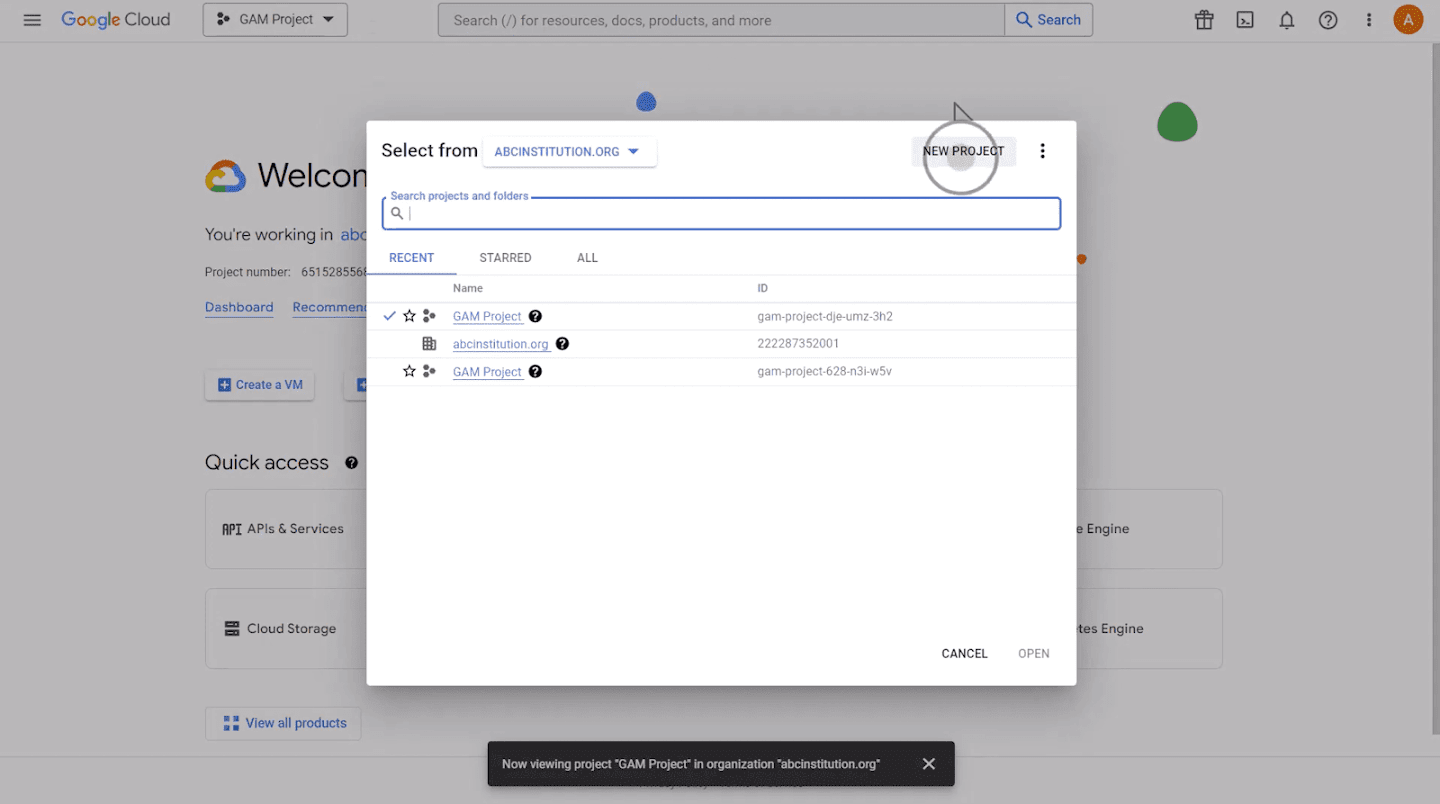Open the APIs & Services card
Viewport: 1440px width, 804px height.
(x=286, y=529)
